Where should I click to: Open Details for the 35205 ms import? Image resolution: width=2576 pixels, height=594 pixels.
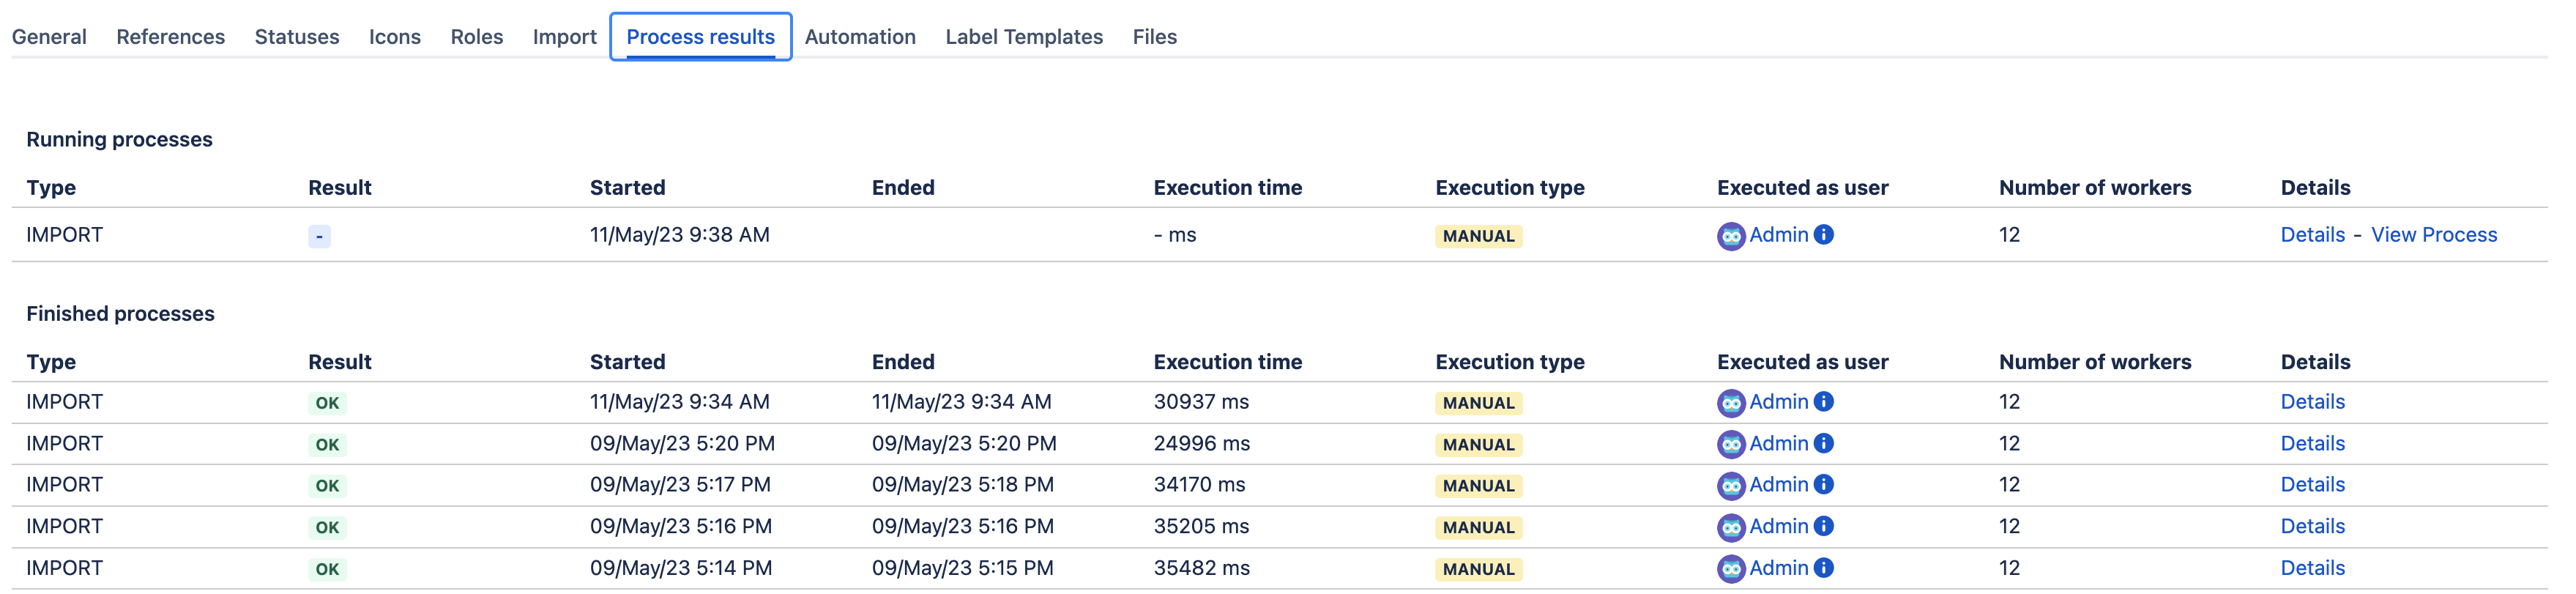[x=2313, y=527]
